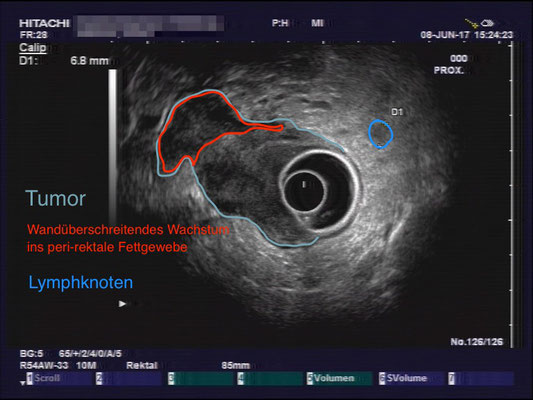The height and width of the screenshot is (400, 533).
Task: Click the D1 marker label near lymph node
Action: 397,112
